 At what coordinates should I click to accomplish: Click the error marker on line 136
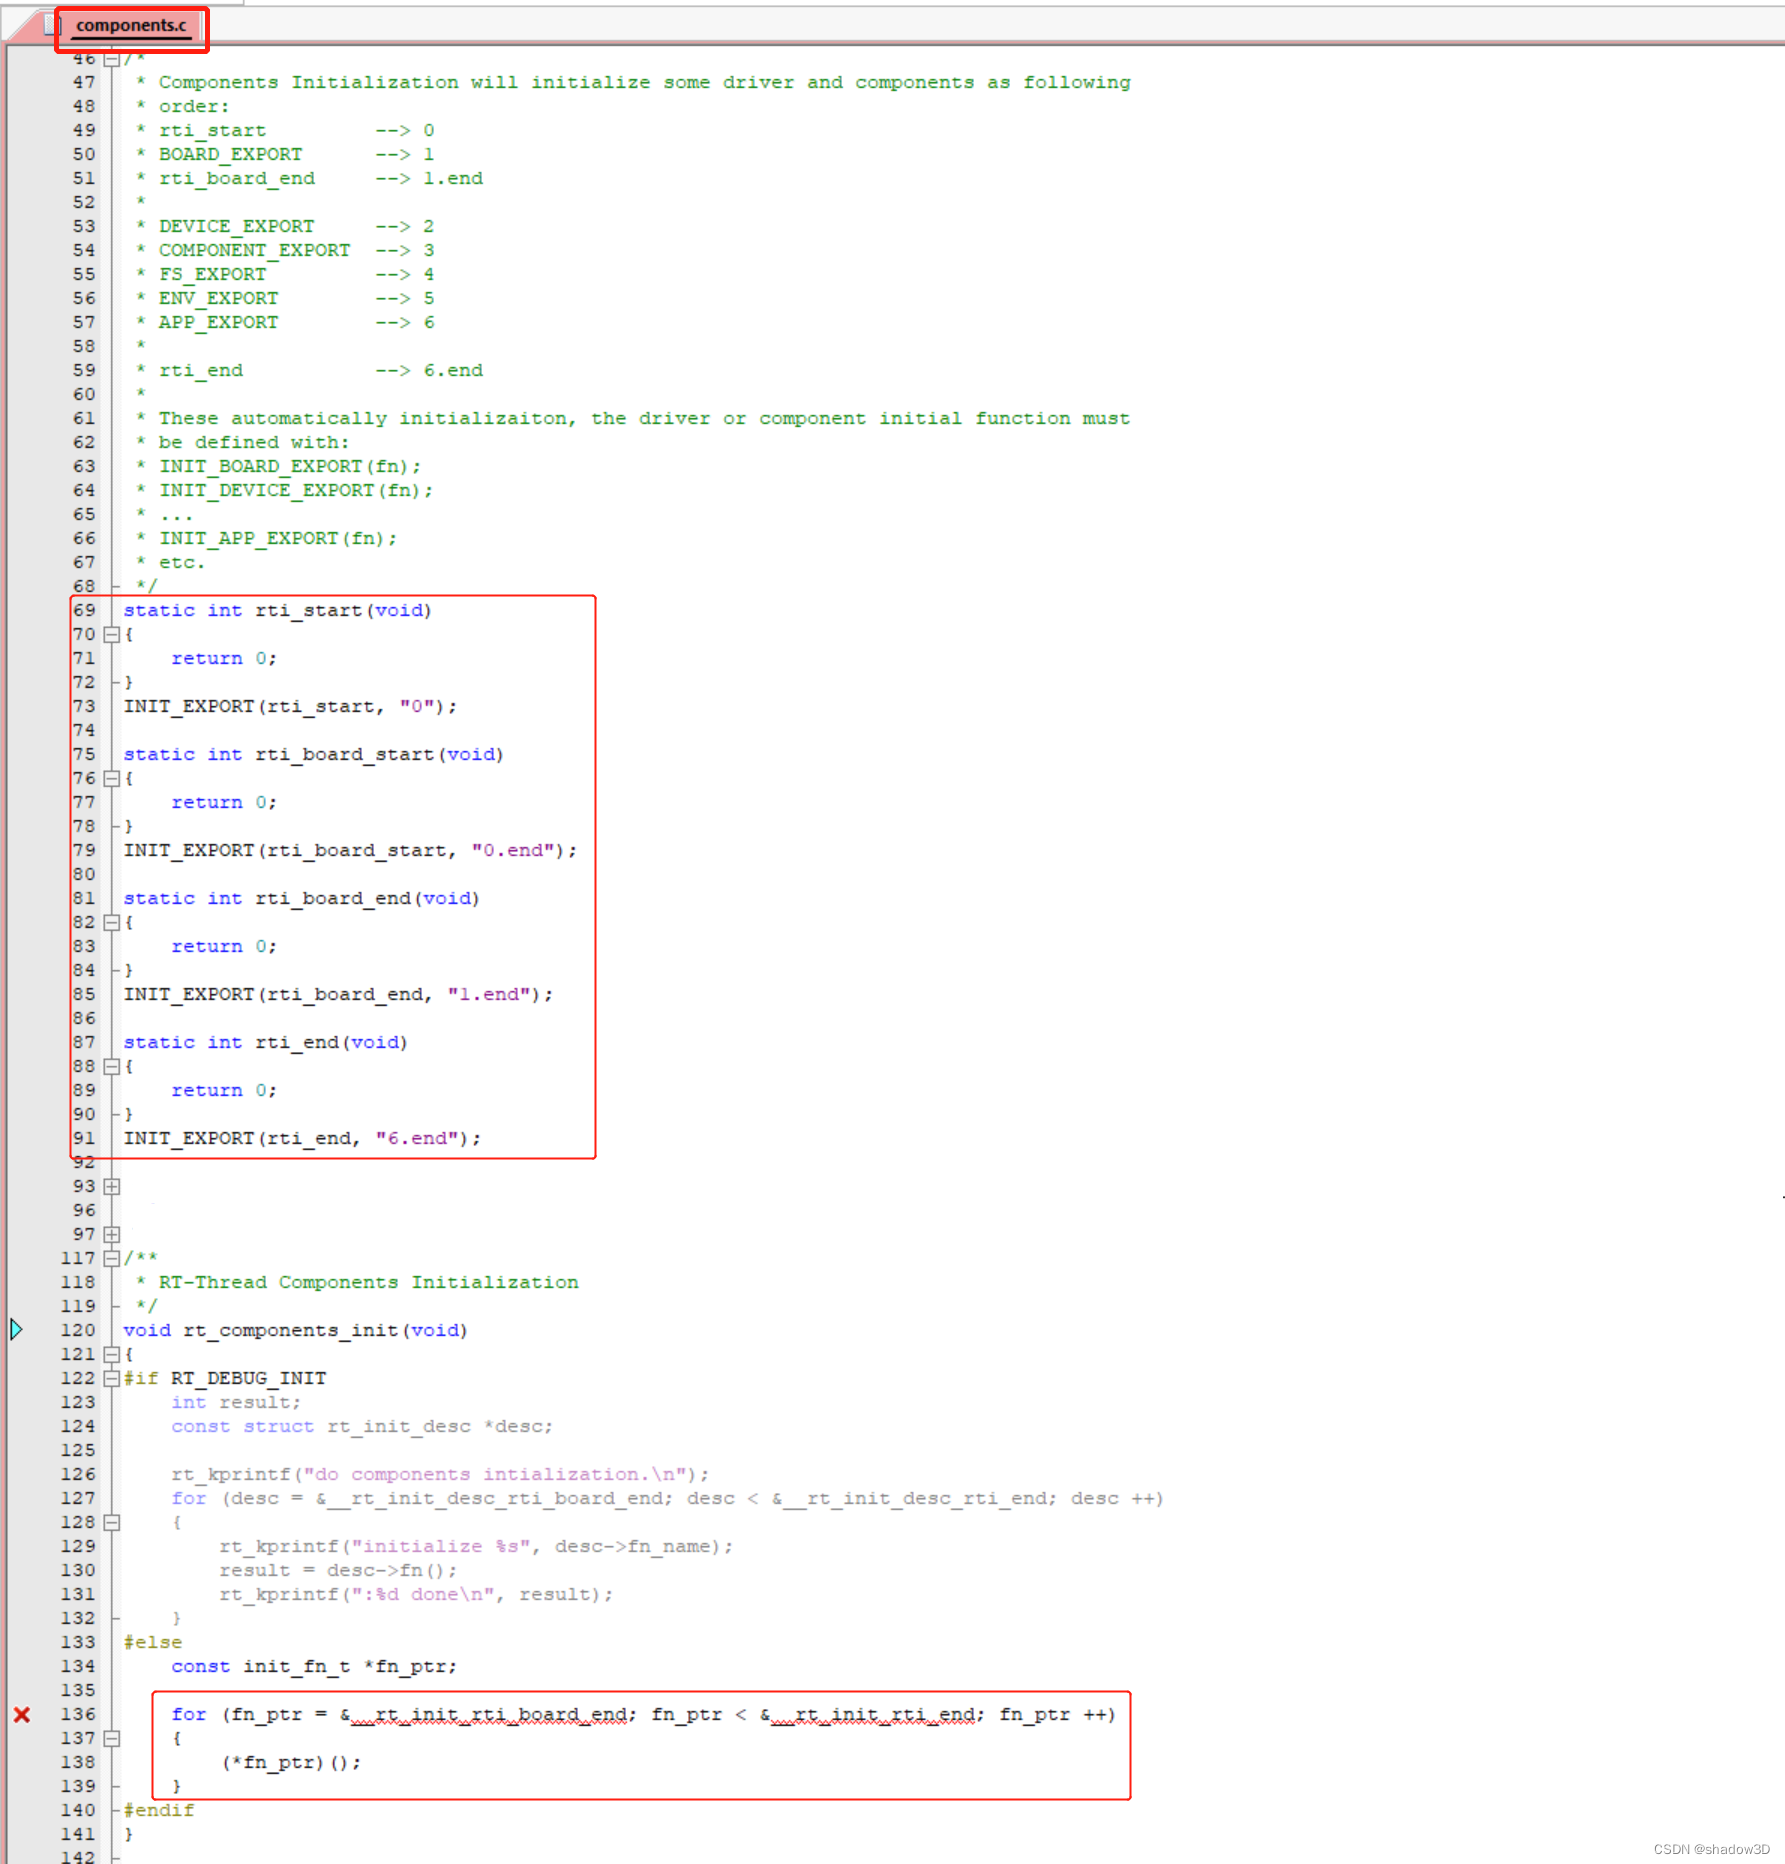21,1715
